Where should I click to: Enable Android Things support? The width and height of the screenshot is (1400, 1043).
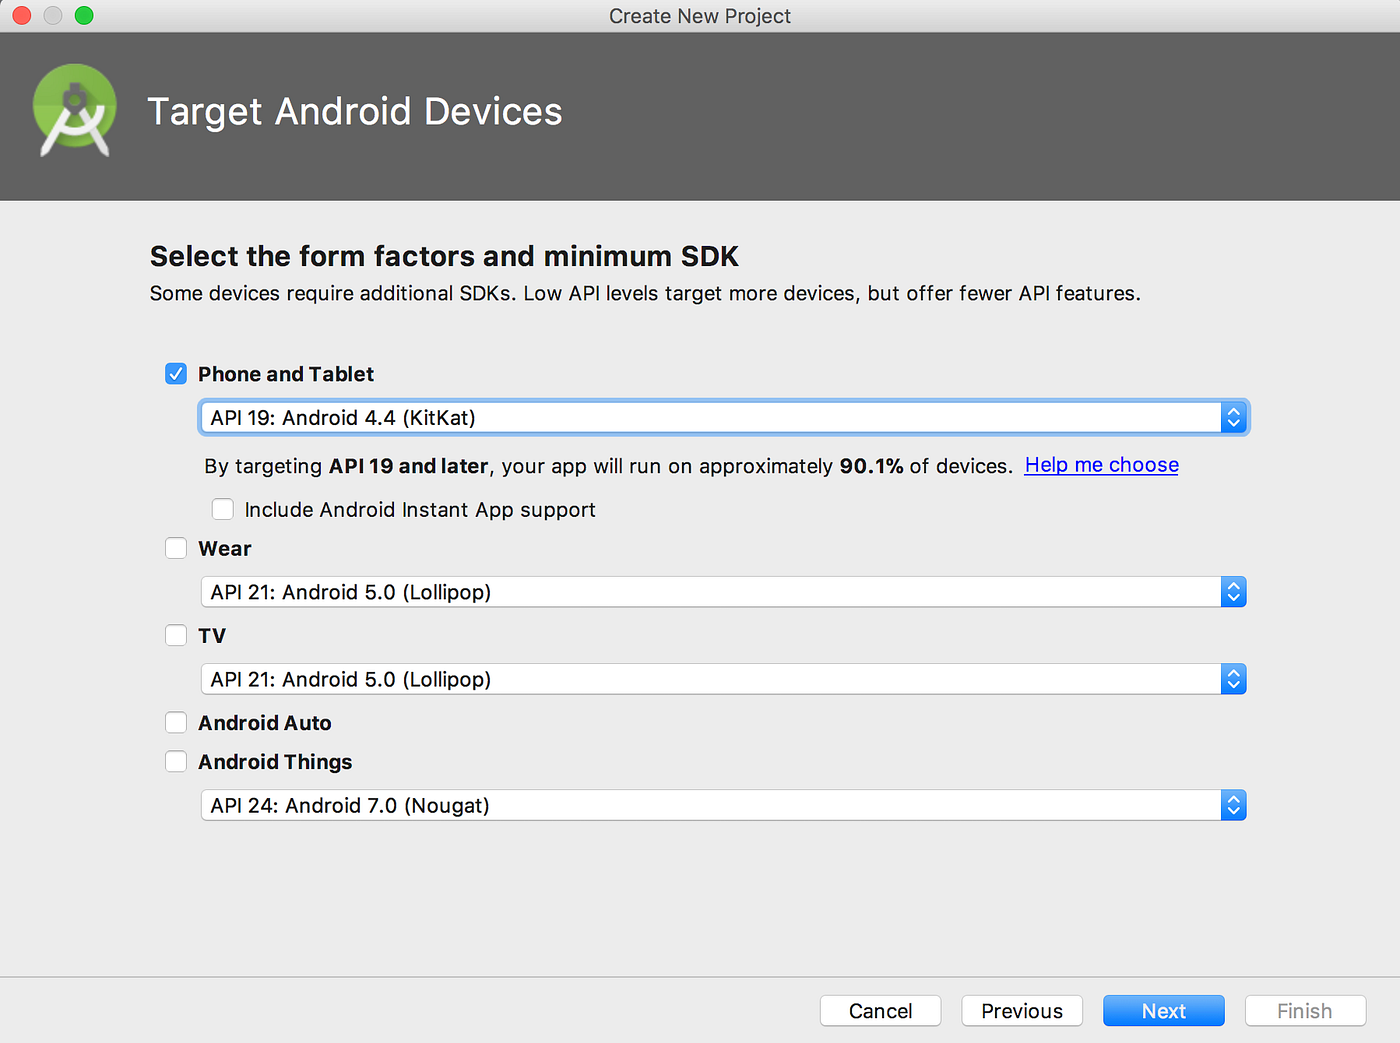176,761
